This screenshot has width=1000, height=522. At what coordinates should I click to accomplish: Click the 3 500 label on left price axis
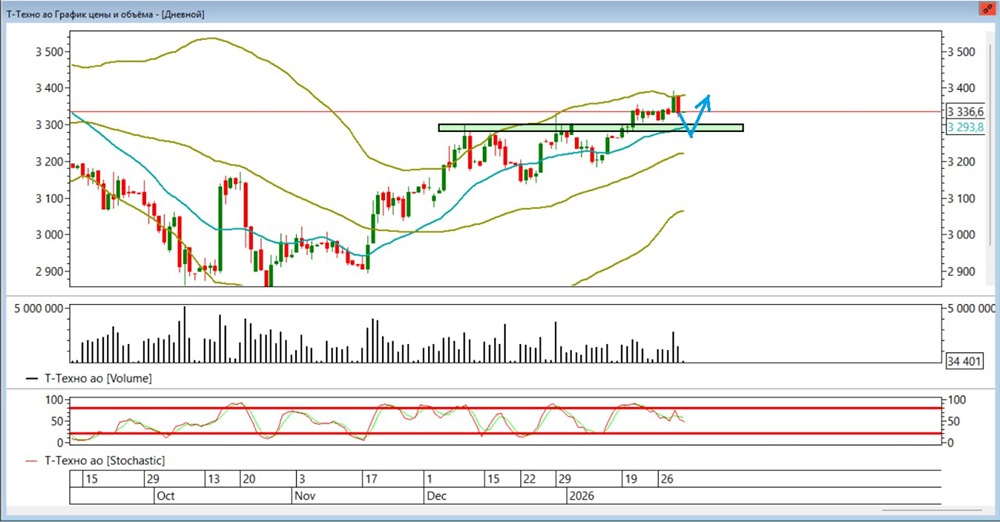point(49,52)
